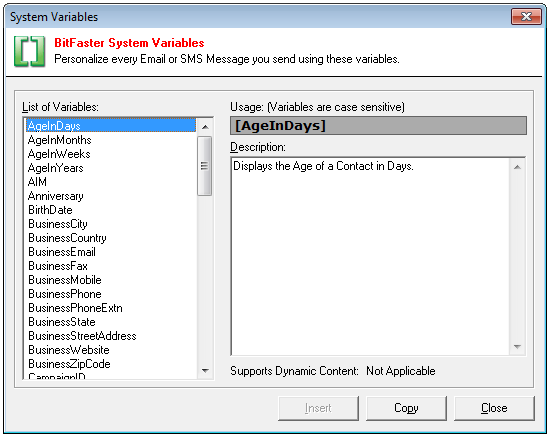Click the 'BitFaster System Variables' heading
The width and height of the screenshot is (550, 437).
pos(129,43)
